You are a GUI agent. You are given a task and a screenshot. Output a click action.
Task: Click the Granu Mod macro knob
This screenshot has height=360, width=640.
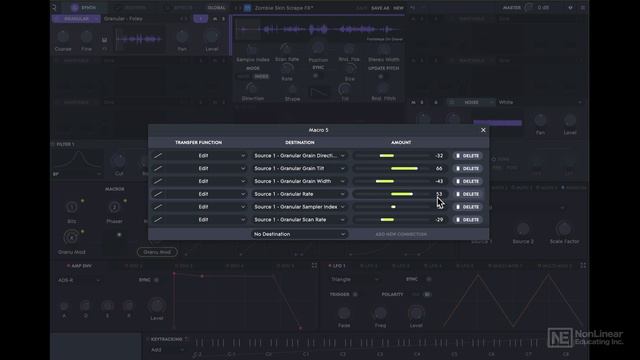71,237
